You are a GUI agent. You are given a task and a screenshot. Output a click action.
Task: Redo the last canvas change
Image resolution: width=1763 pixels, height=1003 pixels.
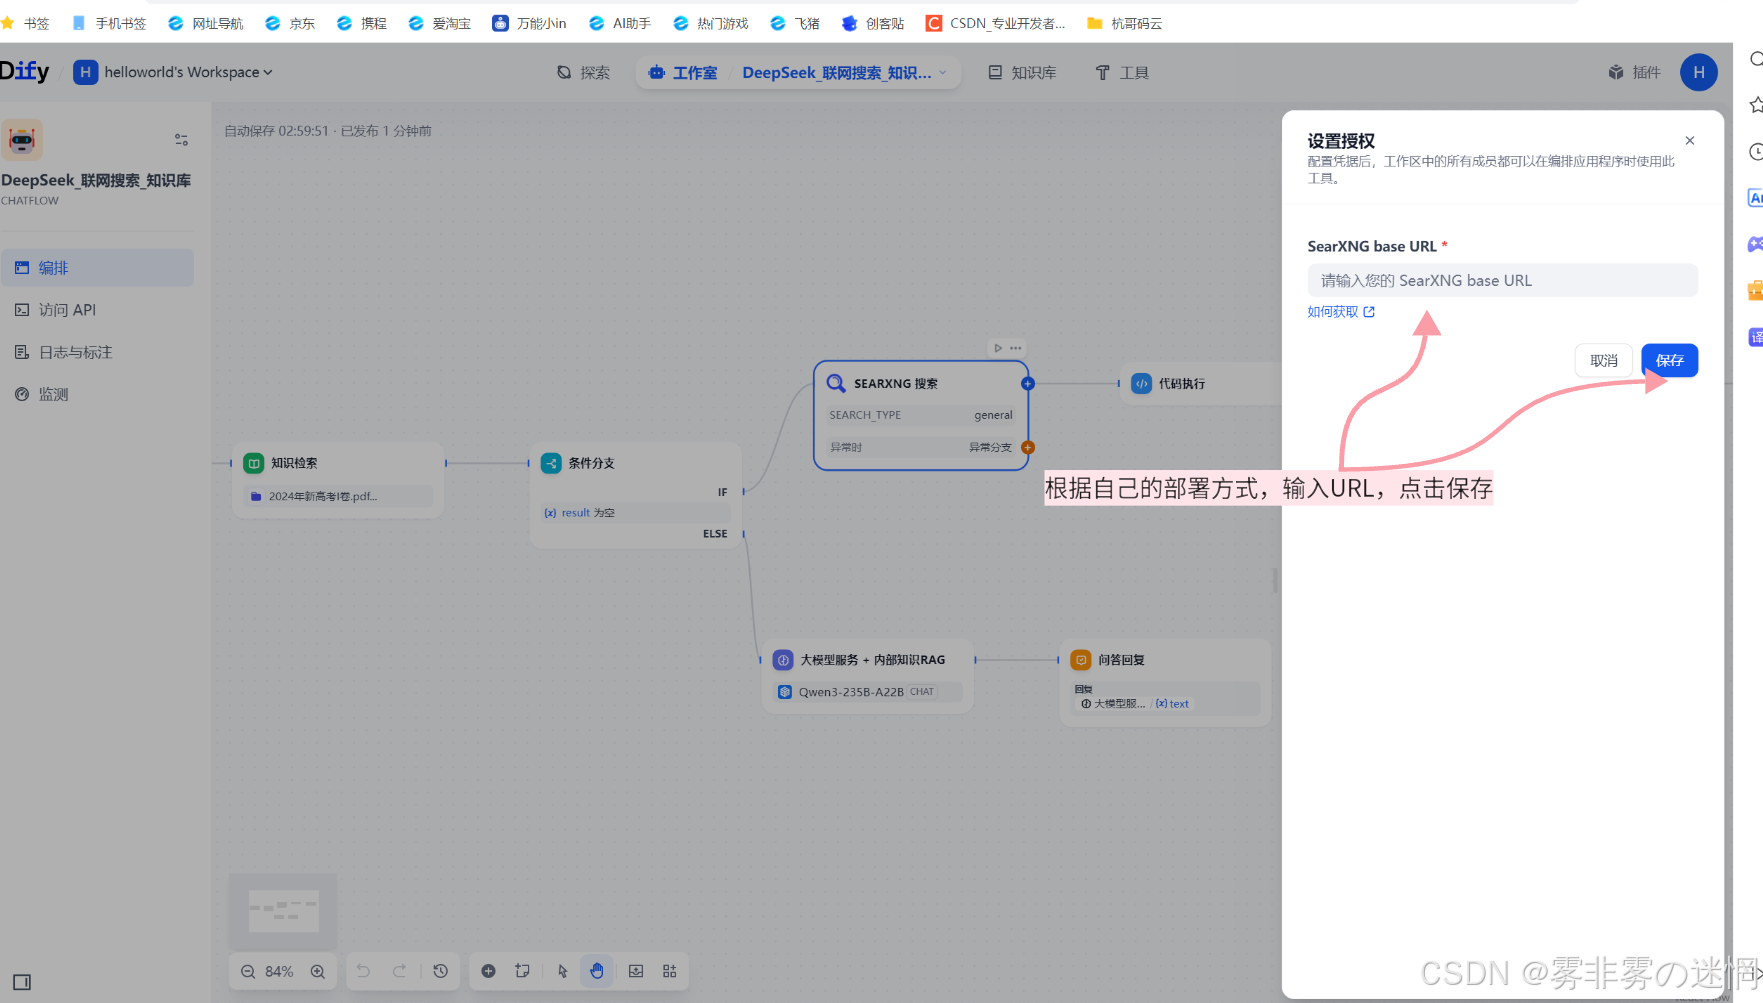[x=399, y=971]
